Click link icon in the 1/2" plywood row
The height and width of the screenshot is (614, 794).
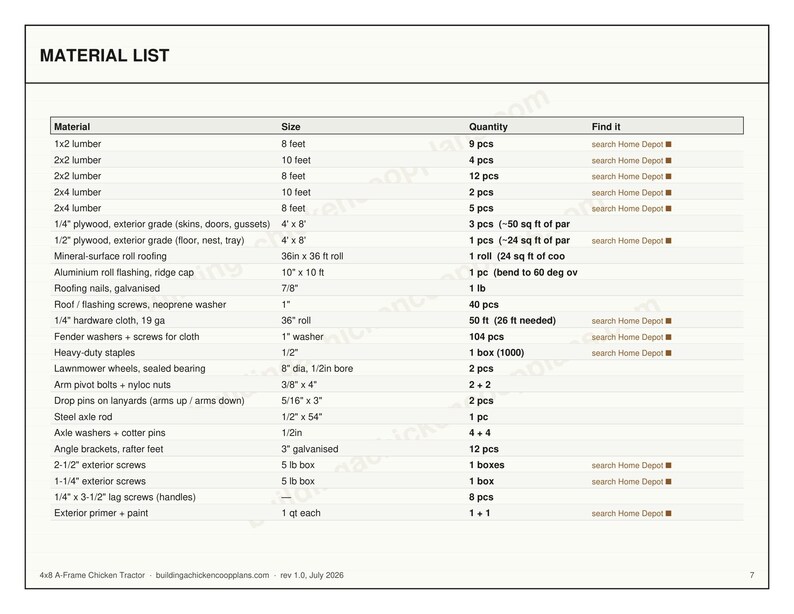[668, 241]
